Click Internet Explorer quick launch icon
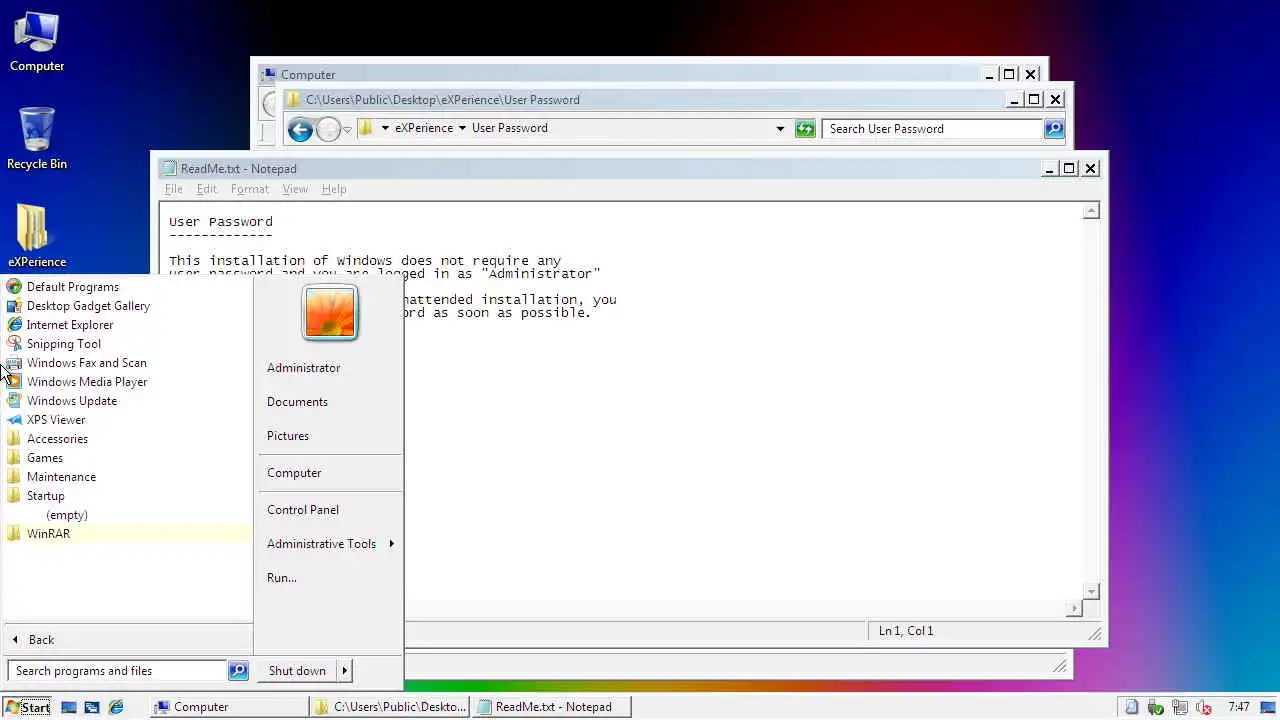The image size is (1280, 720). pos(116,707)
